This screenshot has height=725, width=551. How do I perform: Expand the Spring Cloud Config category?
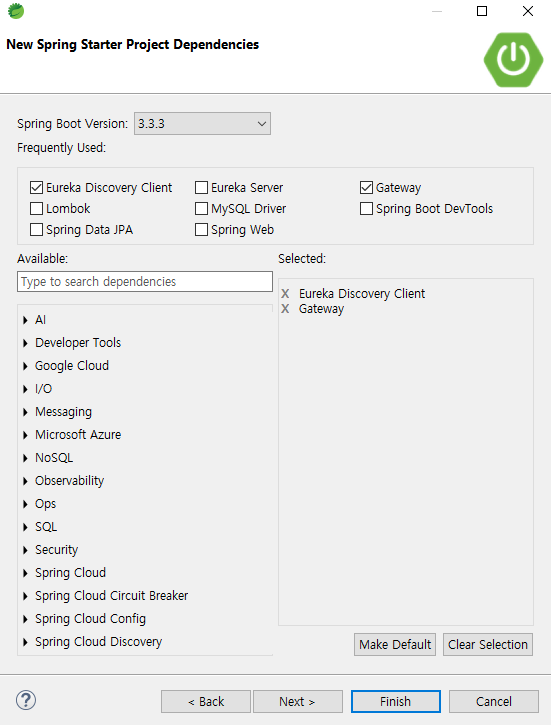[x=25, y=619]
